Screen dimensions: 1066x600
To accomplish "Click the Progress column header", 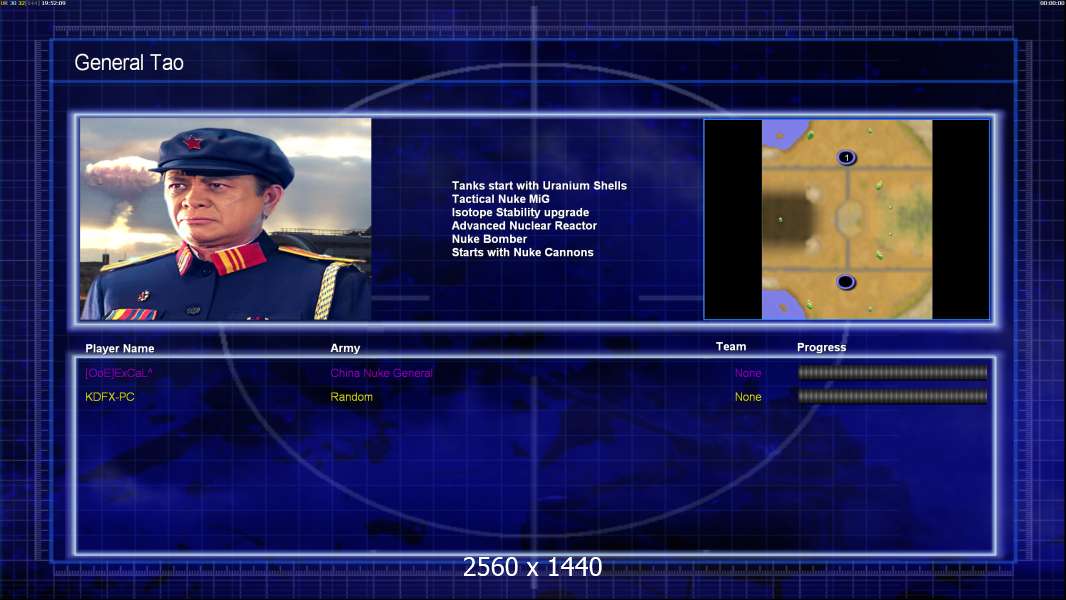I will tap(821, 347).
